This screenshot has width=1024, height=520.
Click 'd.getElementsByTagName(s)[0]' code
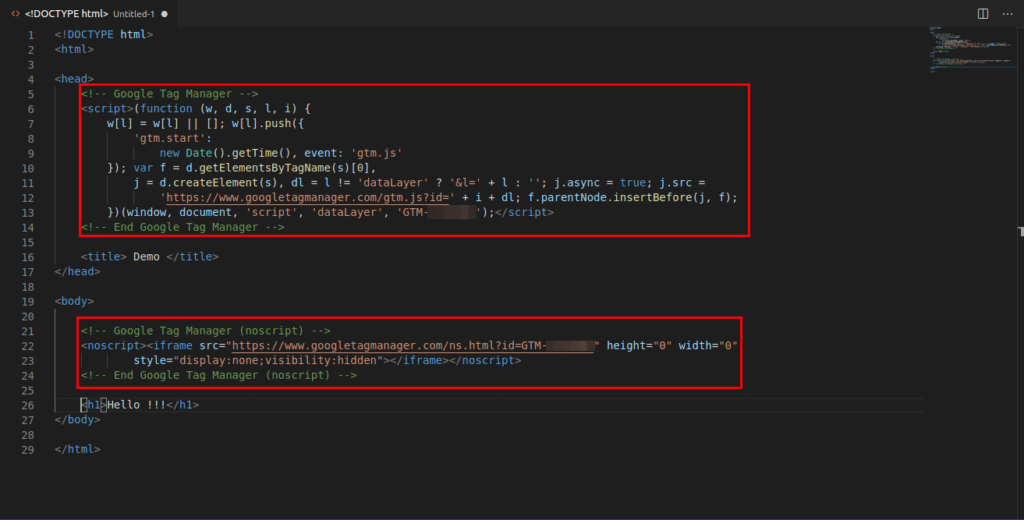(278, 168)
